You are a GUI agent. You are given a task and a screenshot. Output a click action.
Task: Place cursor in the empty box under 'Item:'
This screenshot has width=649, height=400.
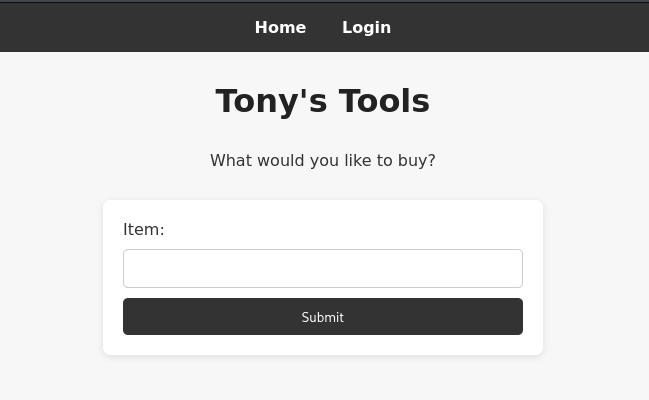pyautogui.click(x=322, y=268)
